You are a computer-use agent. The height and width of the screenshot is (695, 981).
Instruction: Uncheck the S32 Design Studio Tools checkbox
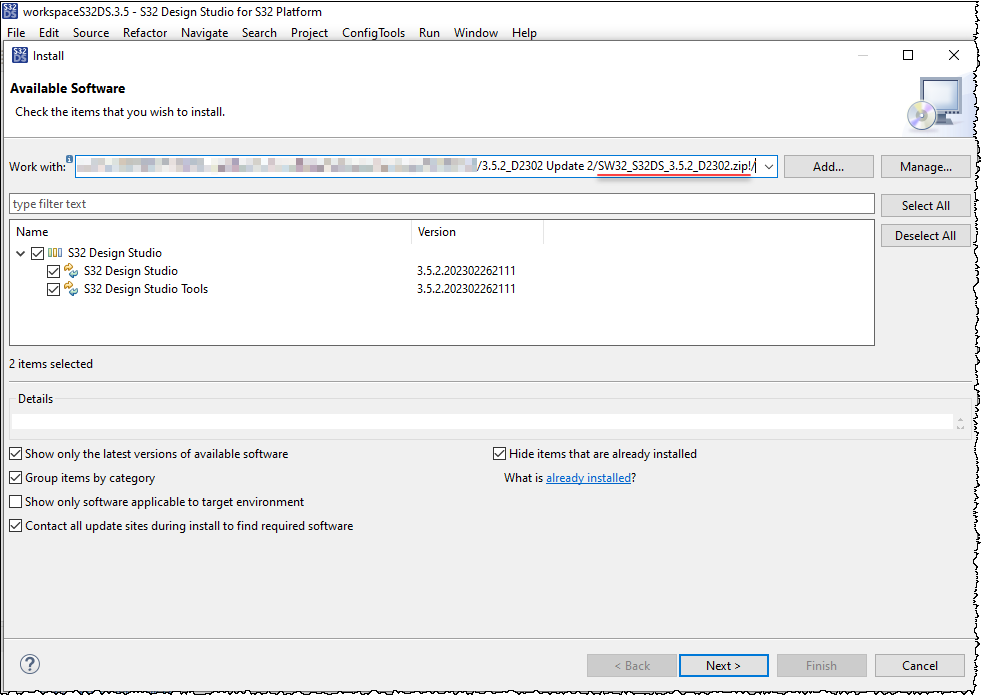[x=53, y=290]
